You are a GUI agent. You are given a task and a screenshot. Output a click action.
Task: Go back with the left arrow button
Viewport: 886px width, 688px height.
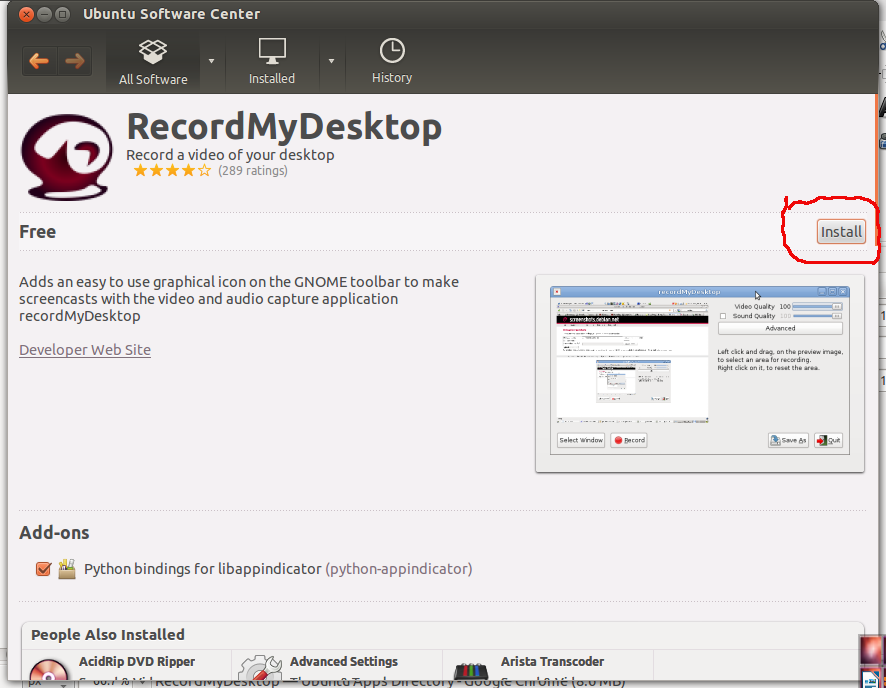(x=39, y=61)
